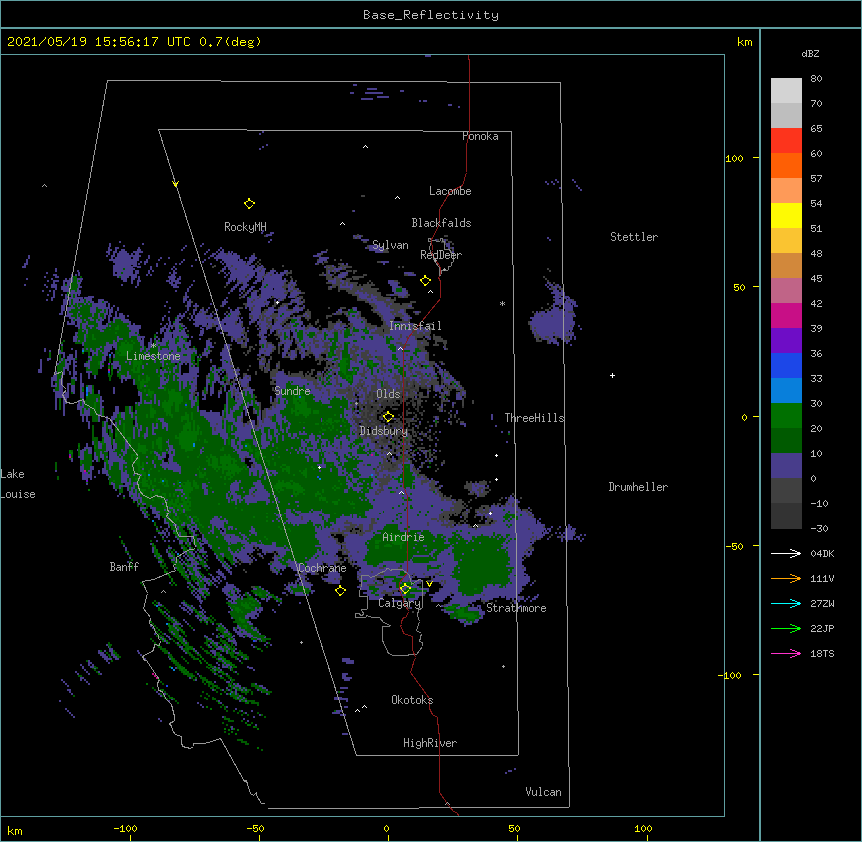Click the Okotoks label
The height and width of the screenshot is (842, 862).
coord(412,700)
